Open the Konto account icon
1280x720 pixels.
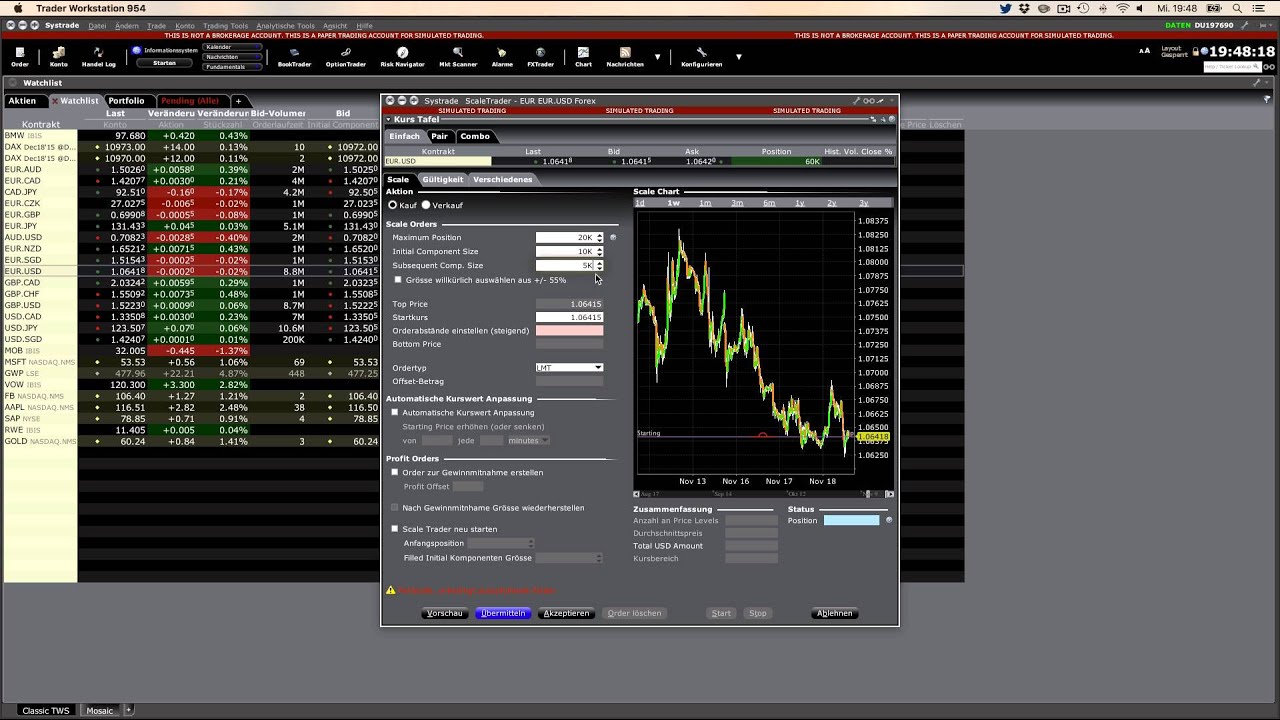(59, 56)
